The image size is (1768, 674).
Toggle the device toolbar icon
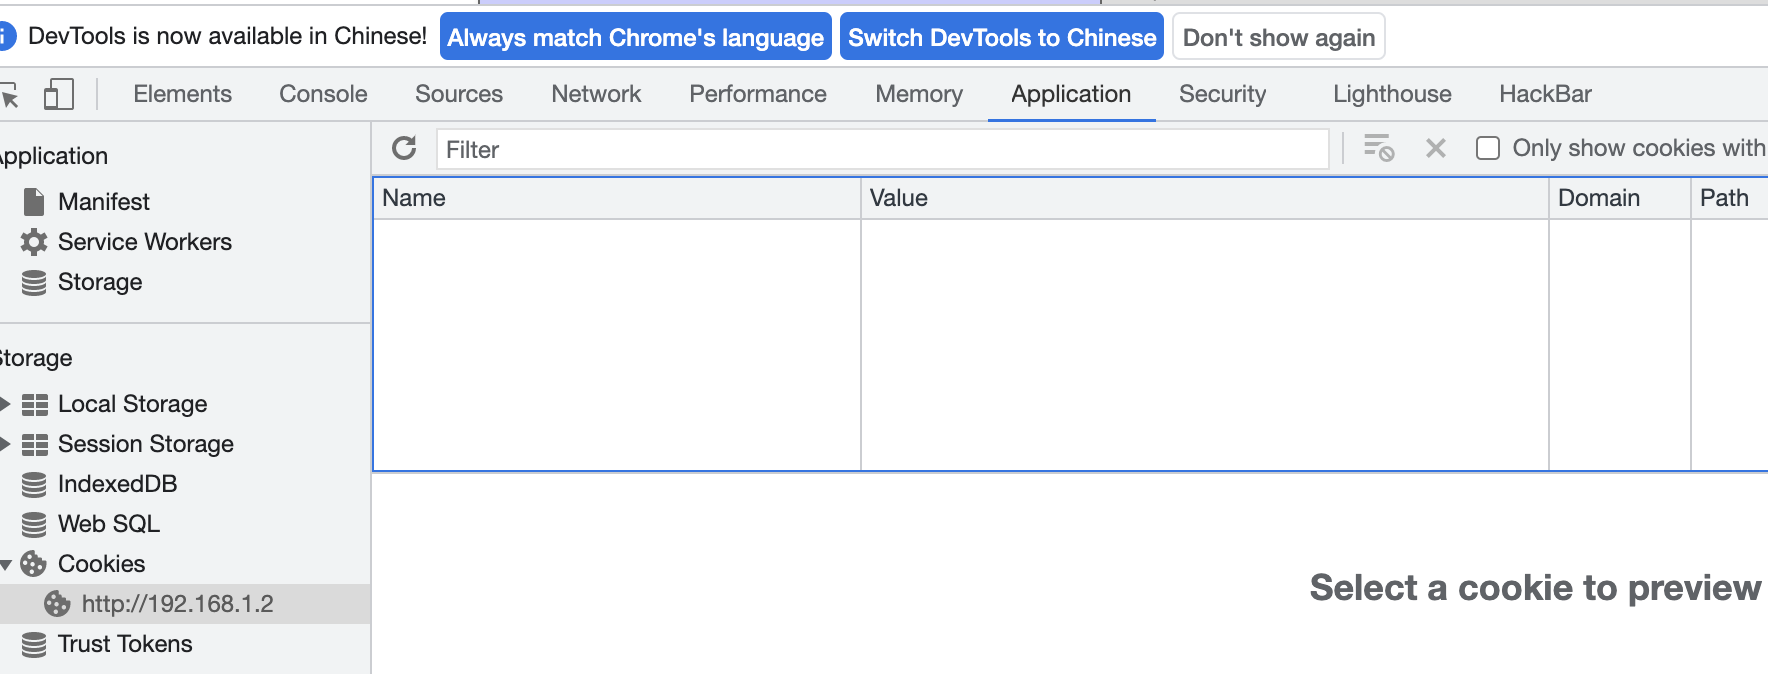59,94
